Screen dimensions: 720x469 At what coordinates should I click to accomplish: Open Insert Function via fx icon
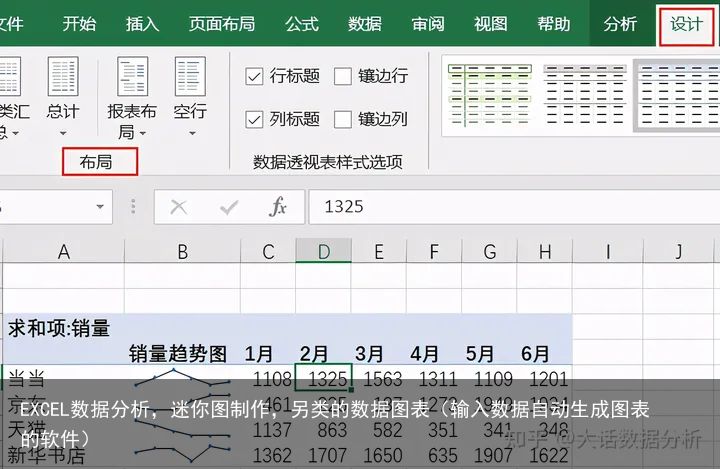point(277,207)
